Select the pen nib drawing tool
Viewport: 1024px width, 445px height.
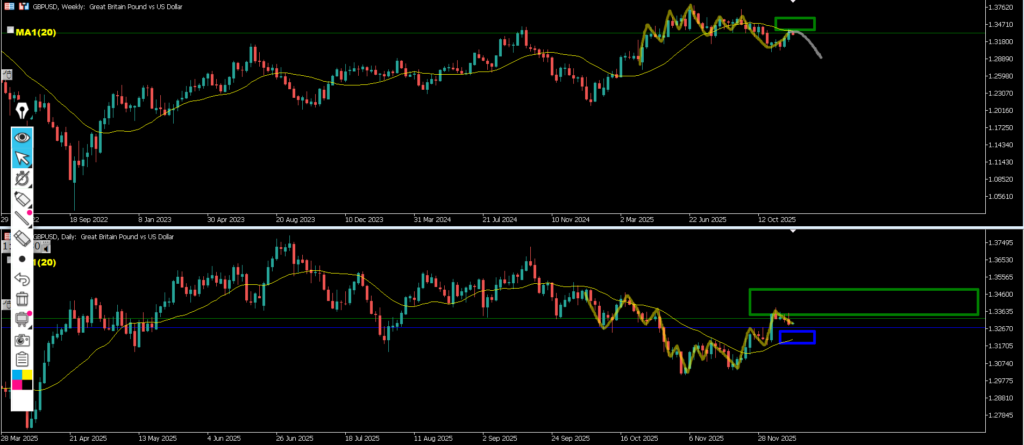21,109
